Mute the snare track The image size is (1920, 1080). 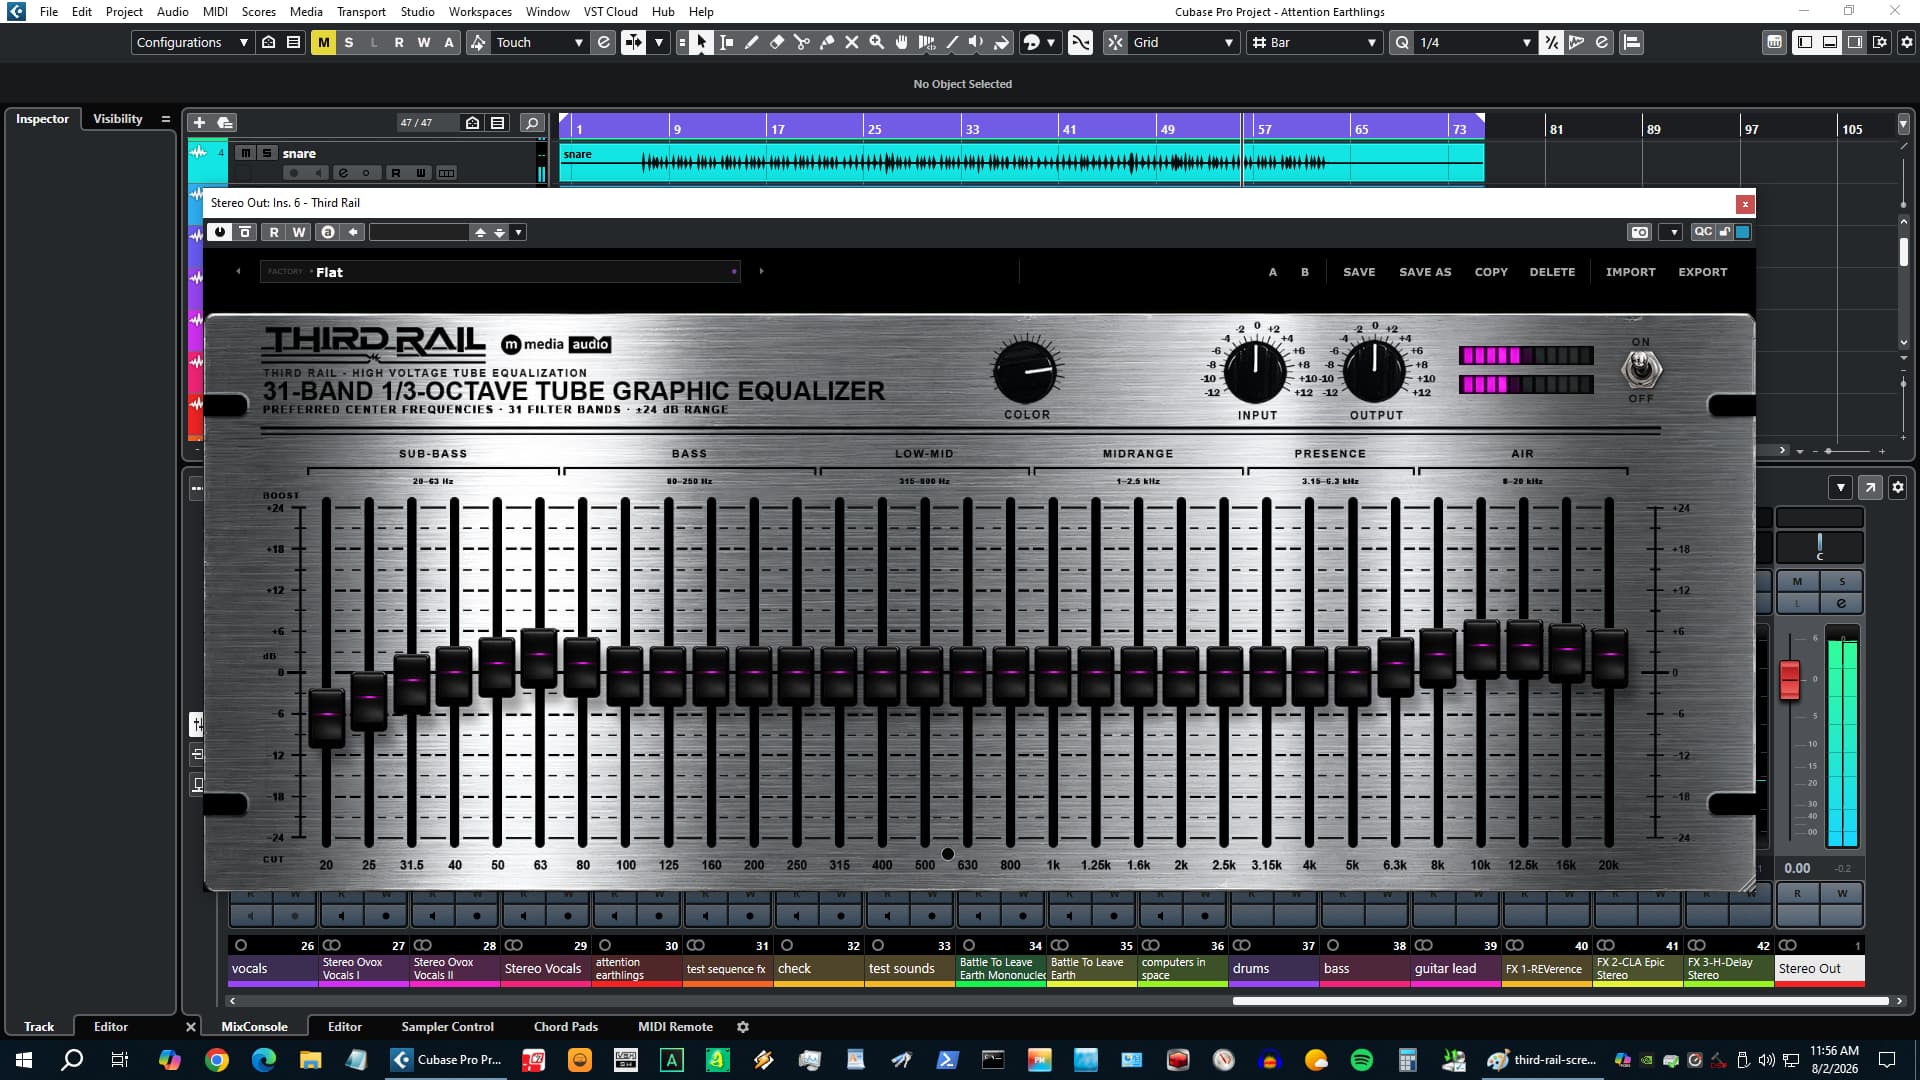245,153
